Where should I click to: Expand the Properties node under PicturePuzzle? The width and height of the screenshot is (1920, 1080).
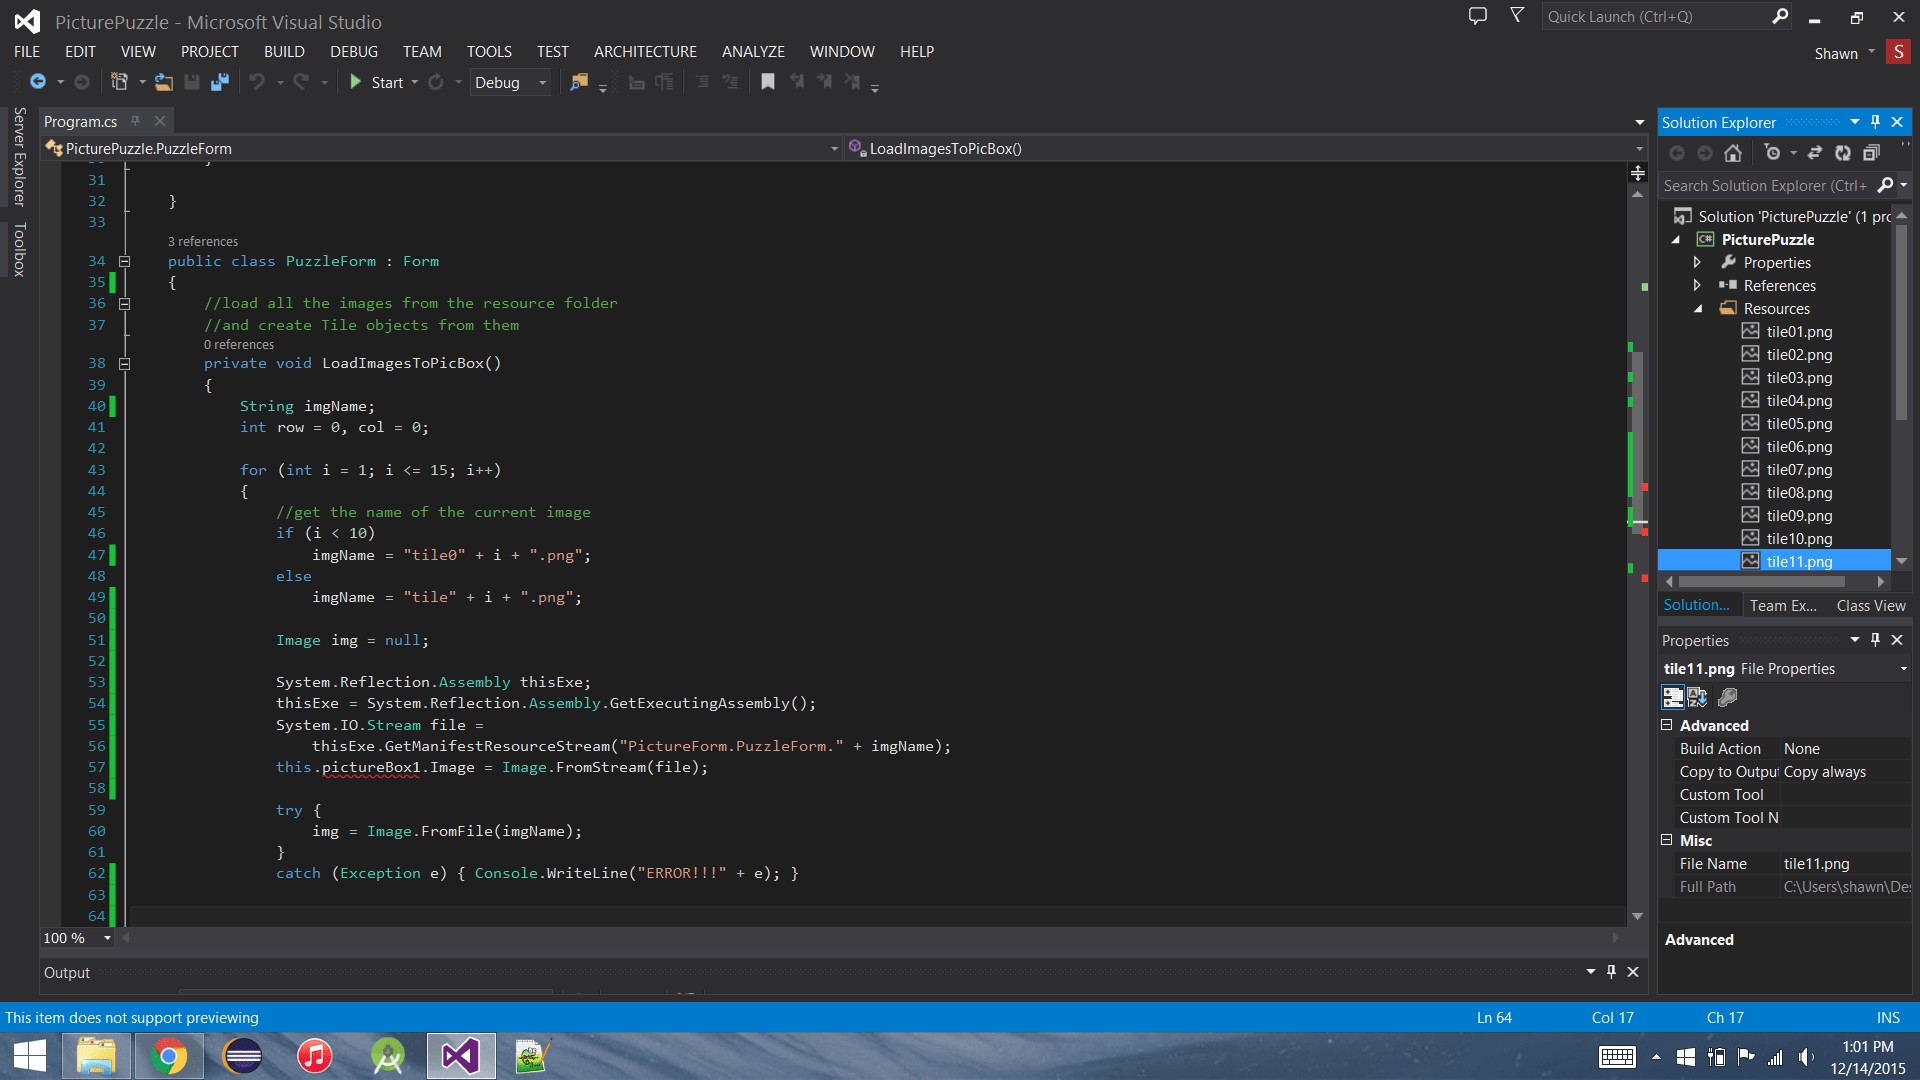tap(1697, 262)
